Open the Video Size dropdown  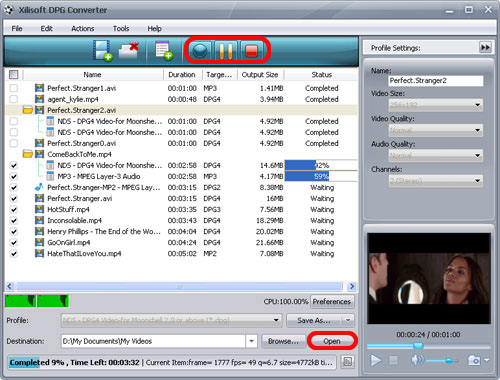(435, 105)
